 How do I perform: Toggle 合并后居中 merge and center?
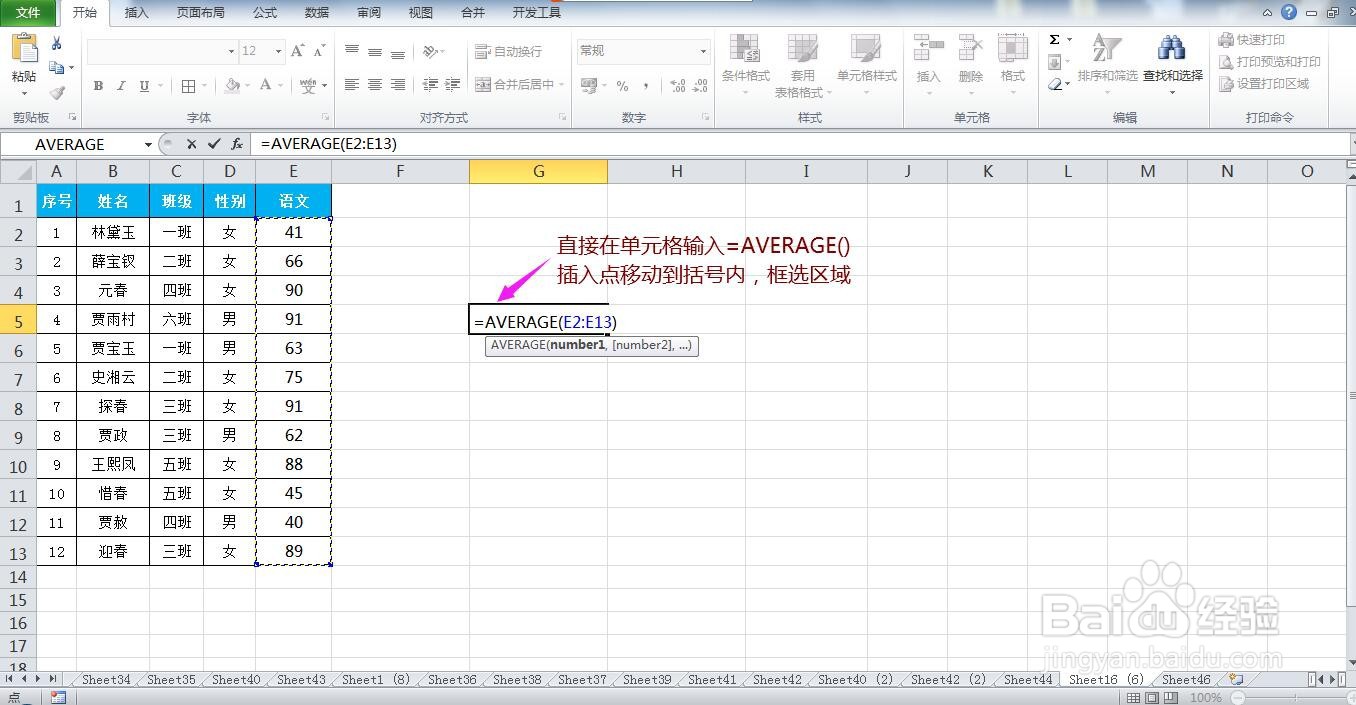[x=514, y=85]
